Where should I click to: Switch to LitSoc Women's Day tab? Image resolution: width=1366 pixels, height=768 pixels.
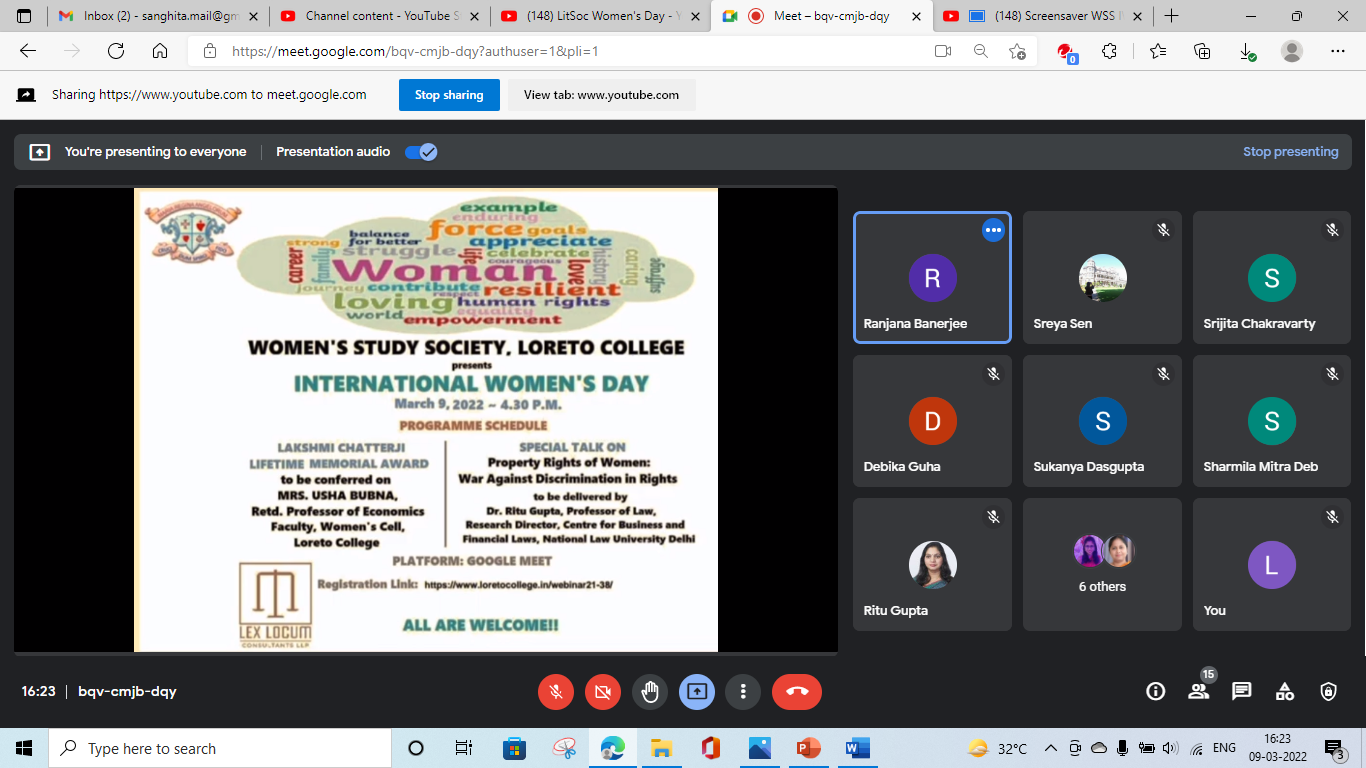coord(600,16)
